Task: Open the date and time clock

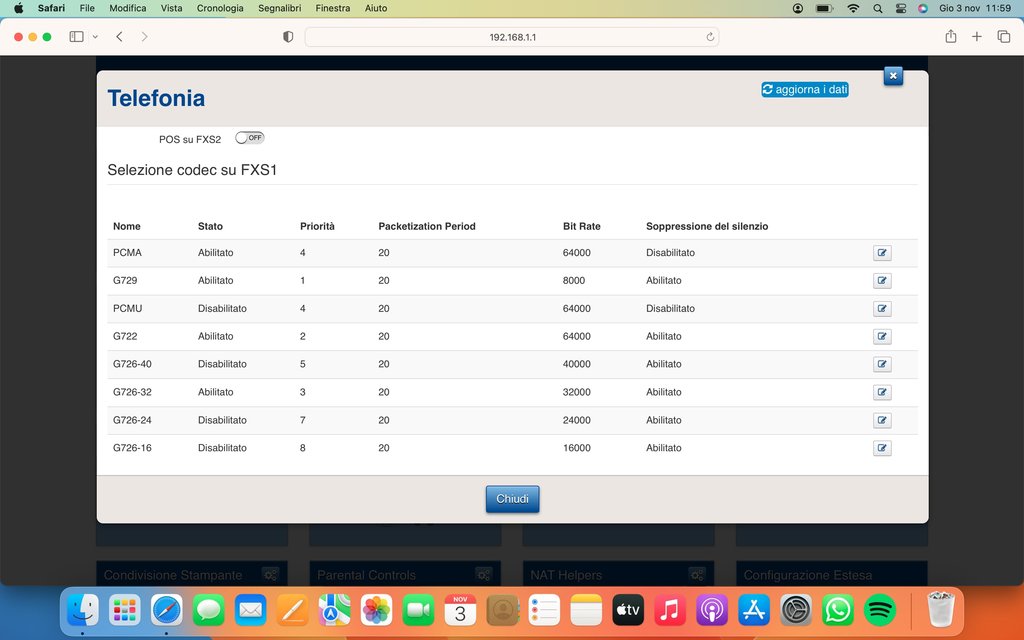Action: point(975,8)
